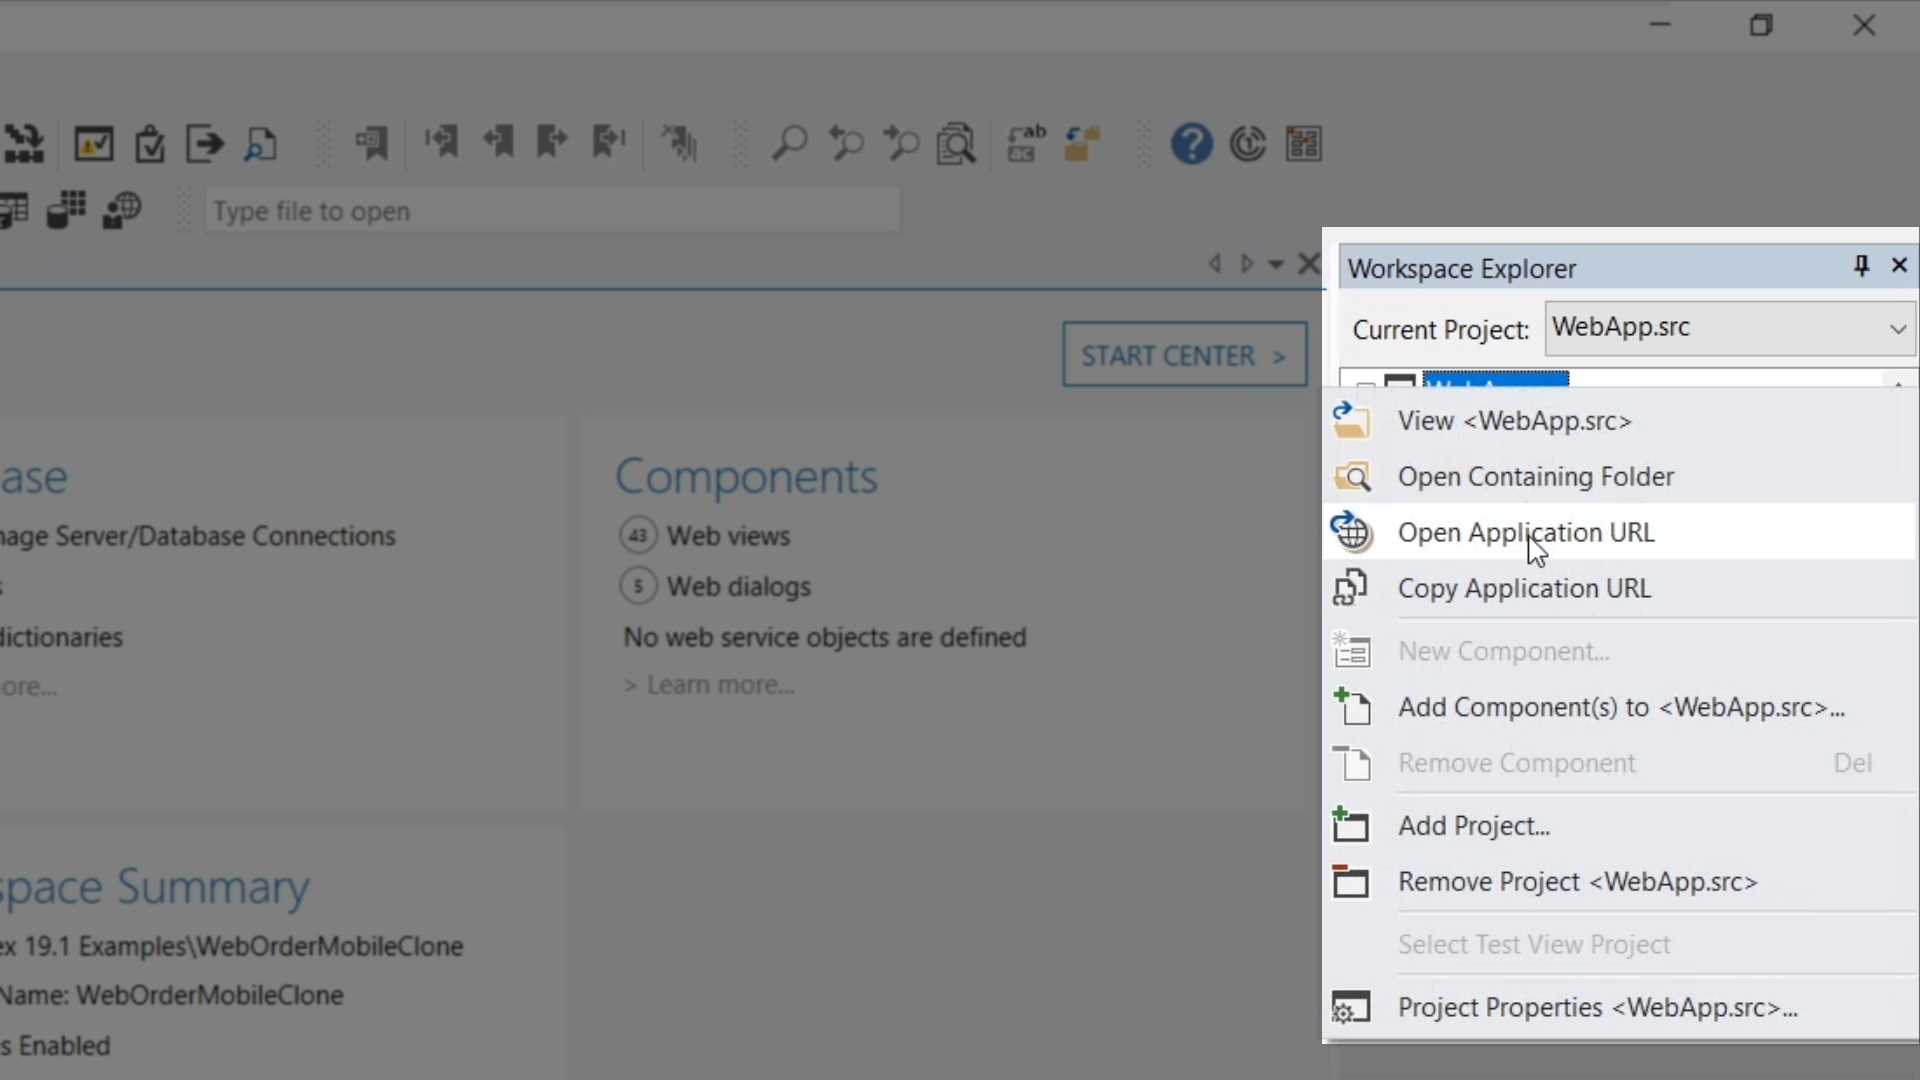Click the blue Help question mark icon
Image resolution: width=1920 pixels, height=1080 pixels.
[x=1191, y=144]
